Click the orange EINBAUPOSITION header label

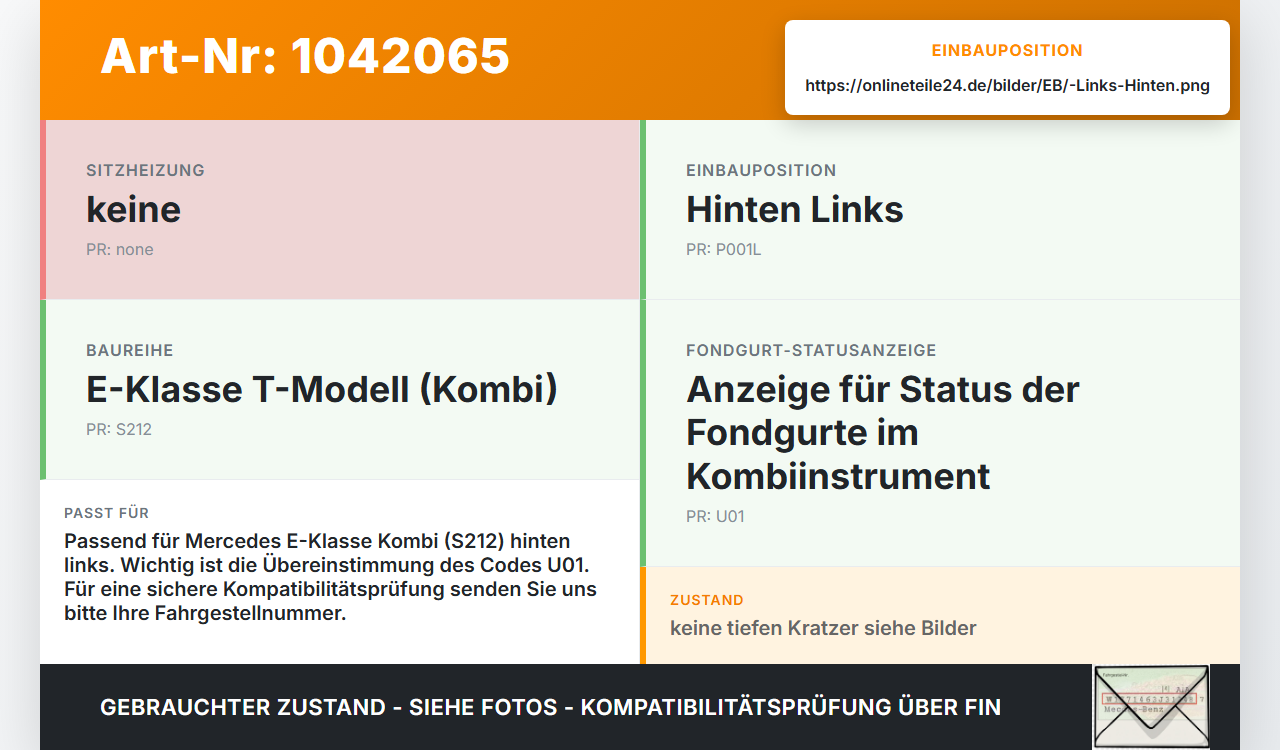[1007, 50]
